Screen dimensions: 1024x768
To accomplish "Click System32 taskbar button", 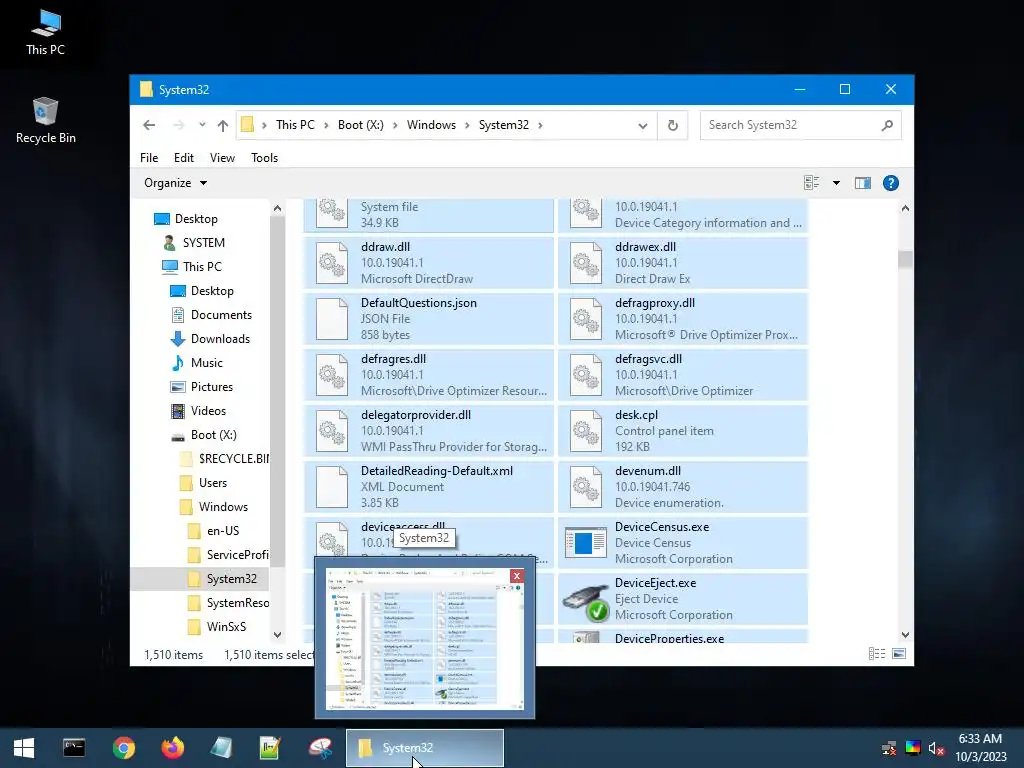I will [x=424, y=748].
